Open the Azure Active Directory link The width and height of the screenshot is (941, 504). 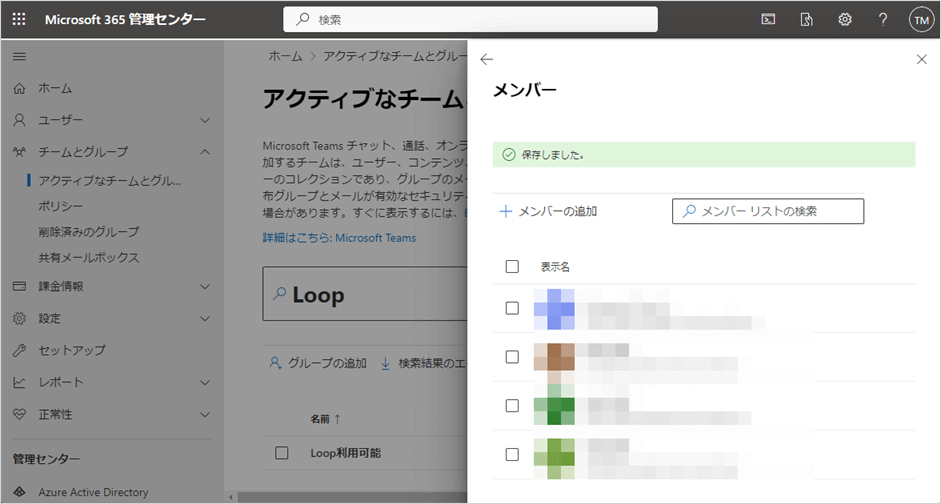click(x=94, y=492)
